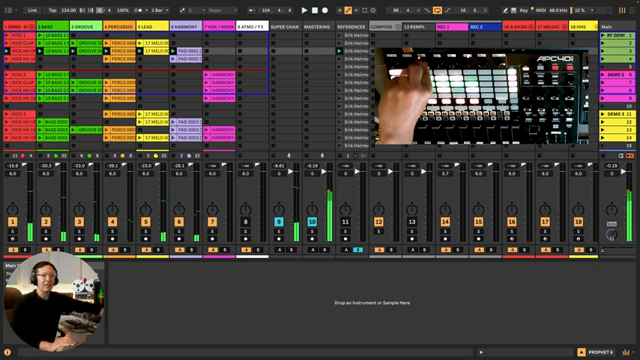Solo track 5 with S button

pyautogui.click(x=146, y=231)
